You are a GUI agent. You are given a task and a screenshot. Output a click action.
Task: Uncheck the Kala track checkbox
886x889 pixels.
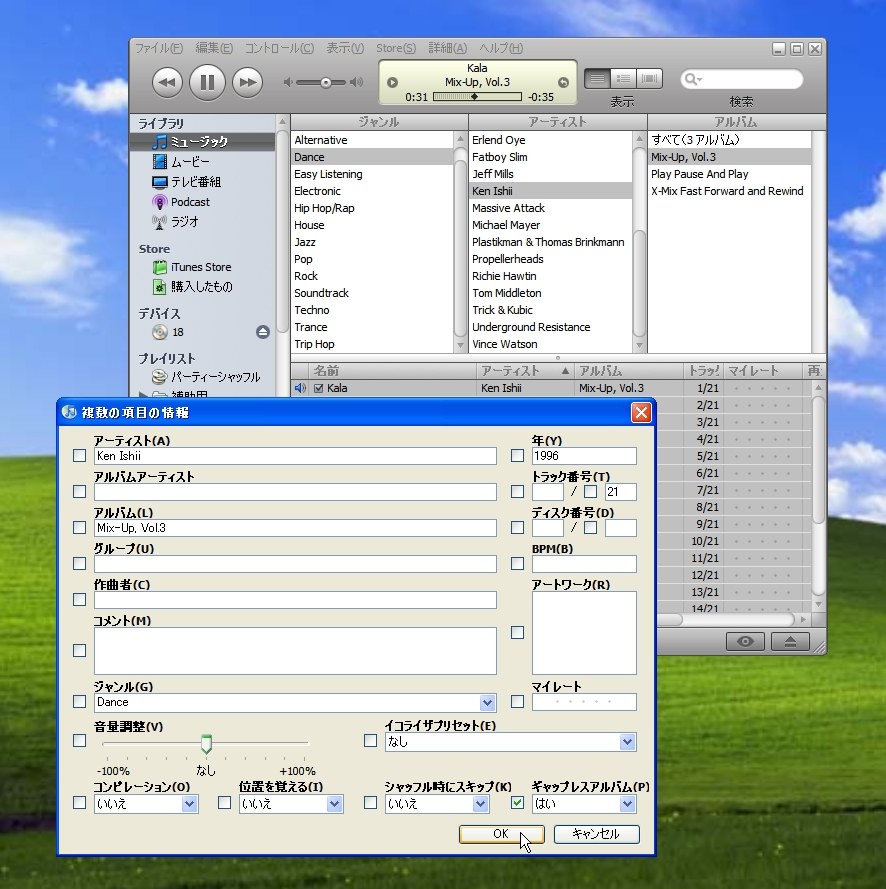(319, 388)
